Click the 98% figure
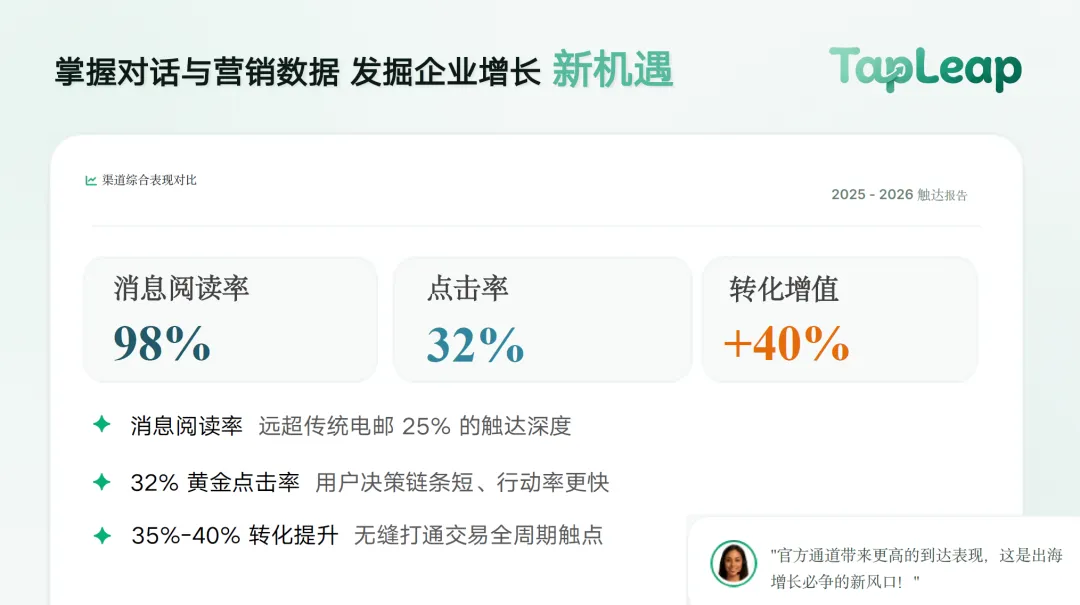Image resolution: width=1080 pixels, height=605 pixels. 162,343
